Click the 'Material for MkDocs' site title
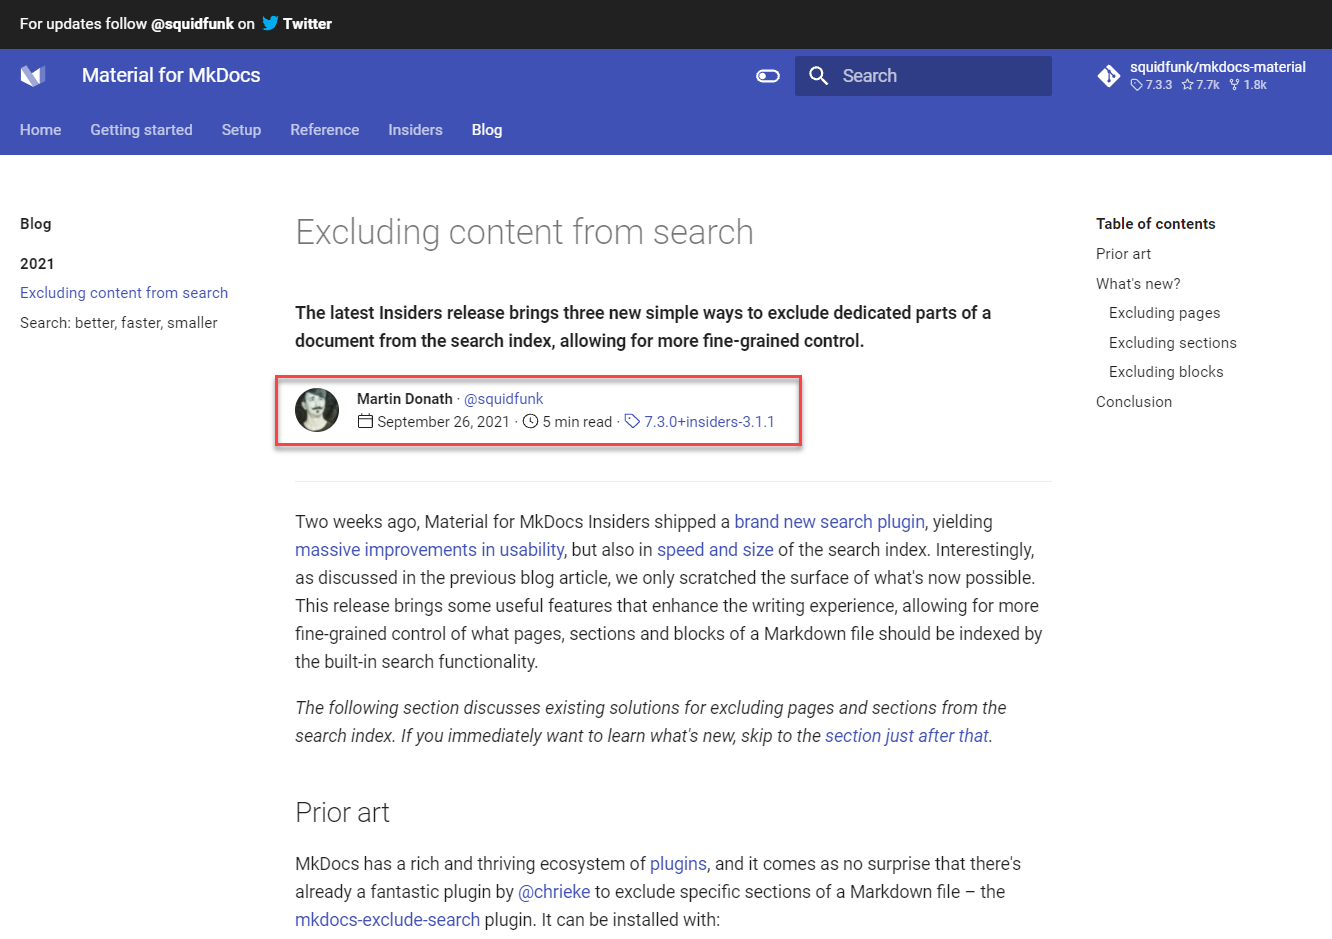This screenshot has height=939, width=1332. coord(171,76)
